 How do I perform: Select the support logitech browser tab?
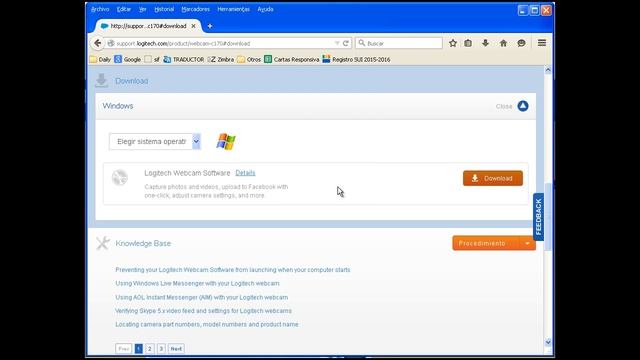tap(148, 26)
